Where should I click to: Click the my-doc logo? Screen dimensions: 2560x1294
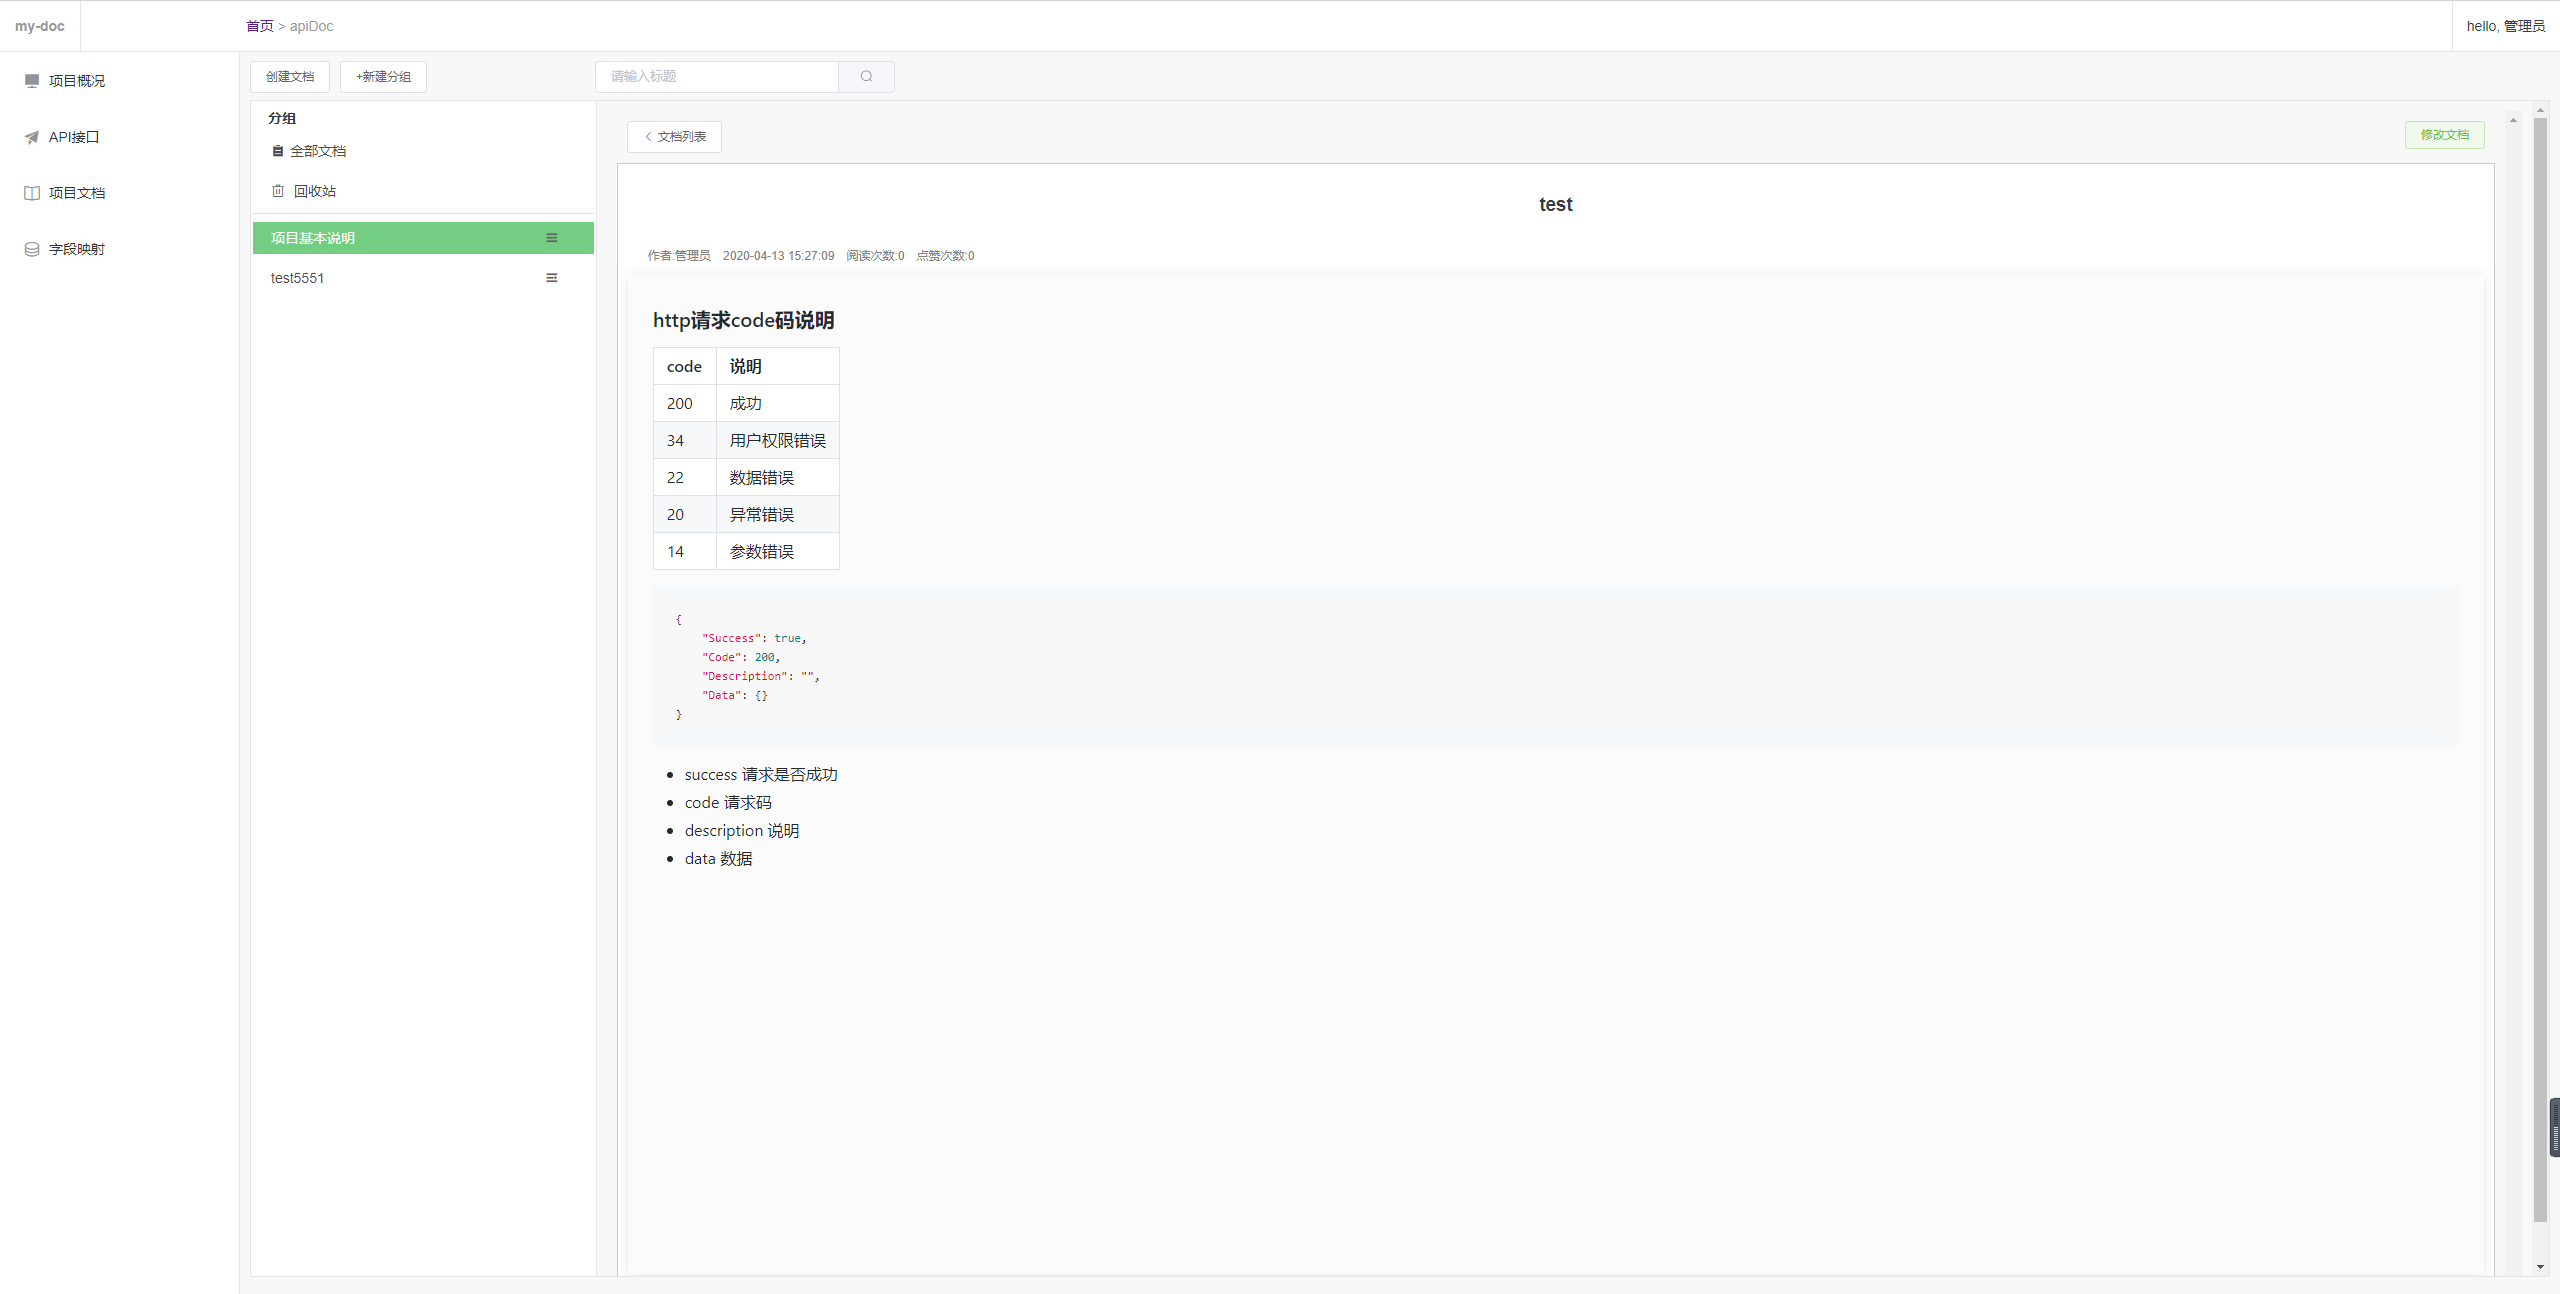tap(40, 26)
